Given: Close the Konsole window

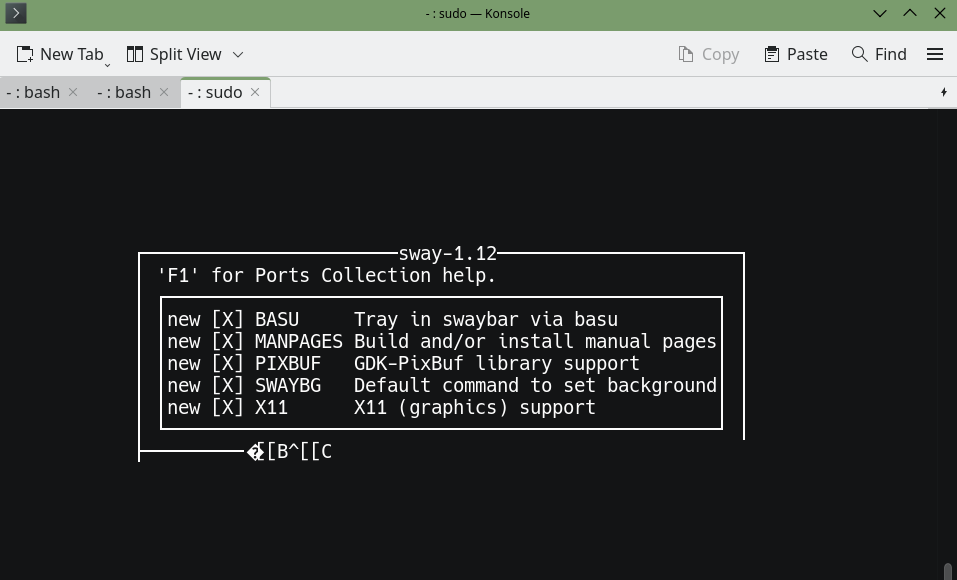Looking at the screenshot, I should tap(940, 13).
